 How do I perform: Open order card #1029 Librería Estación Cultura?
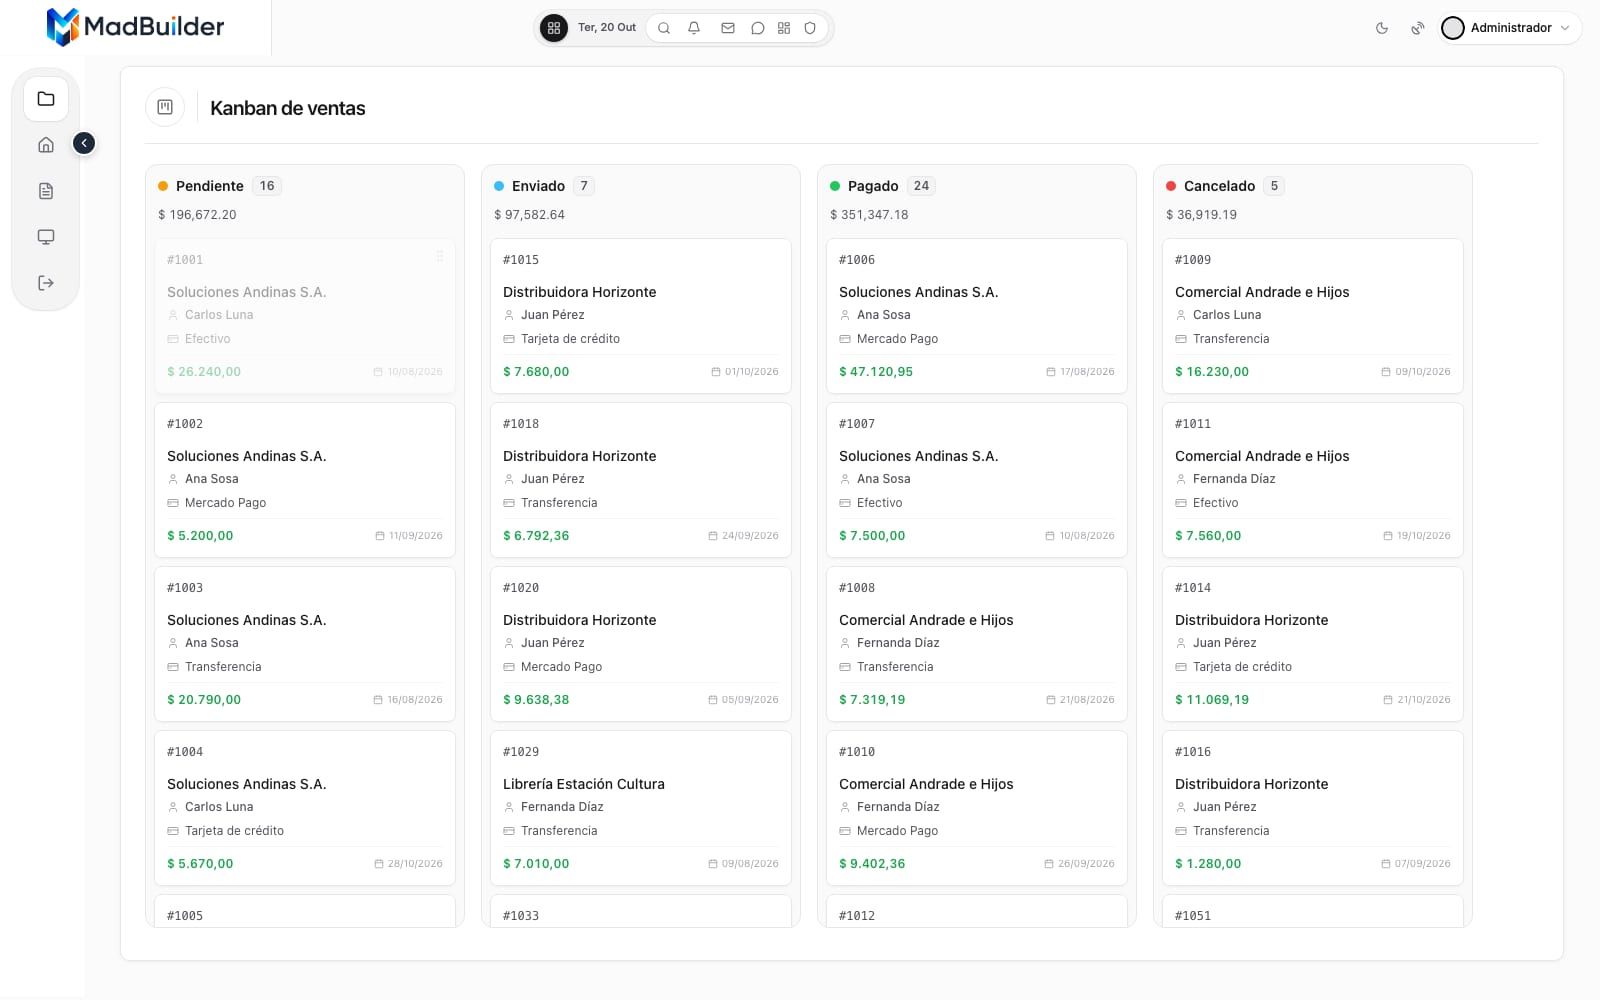coord(641,808)
